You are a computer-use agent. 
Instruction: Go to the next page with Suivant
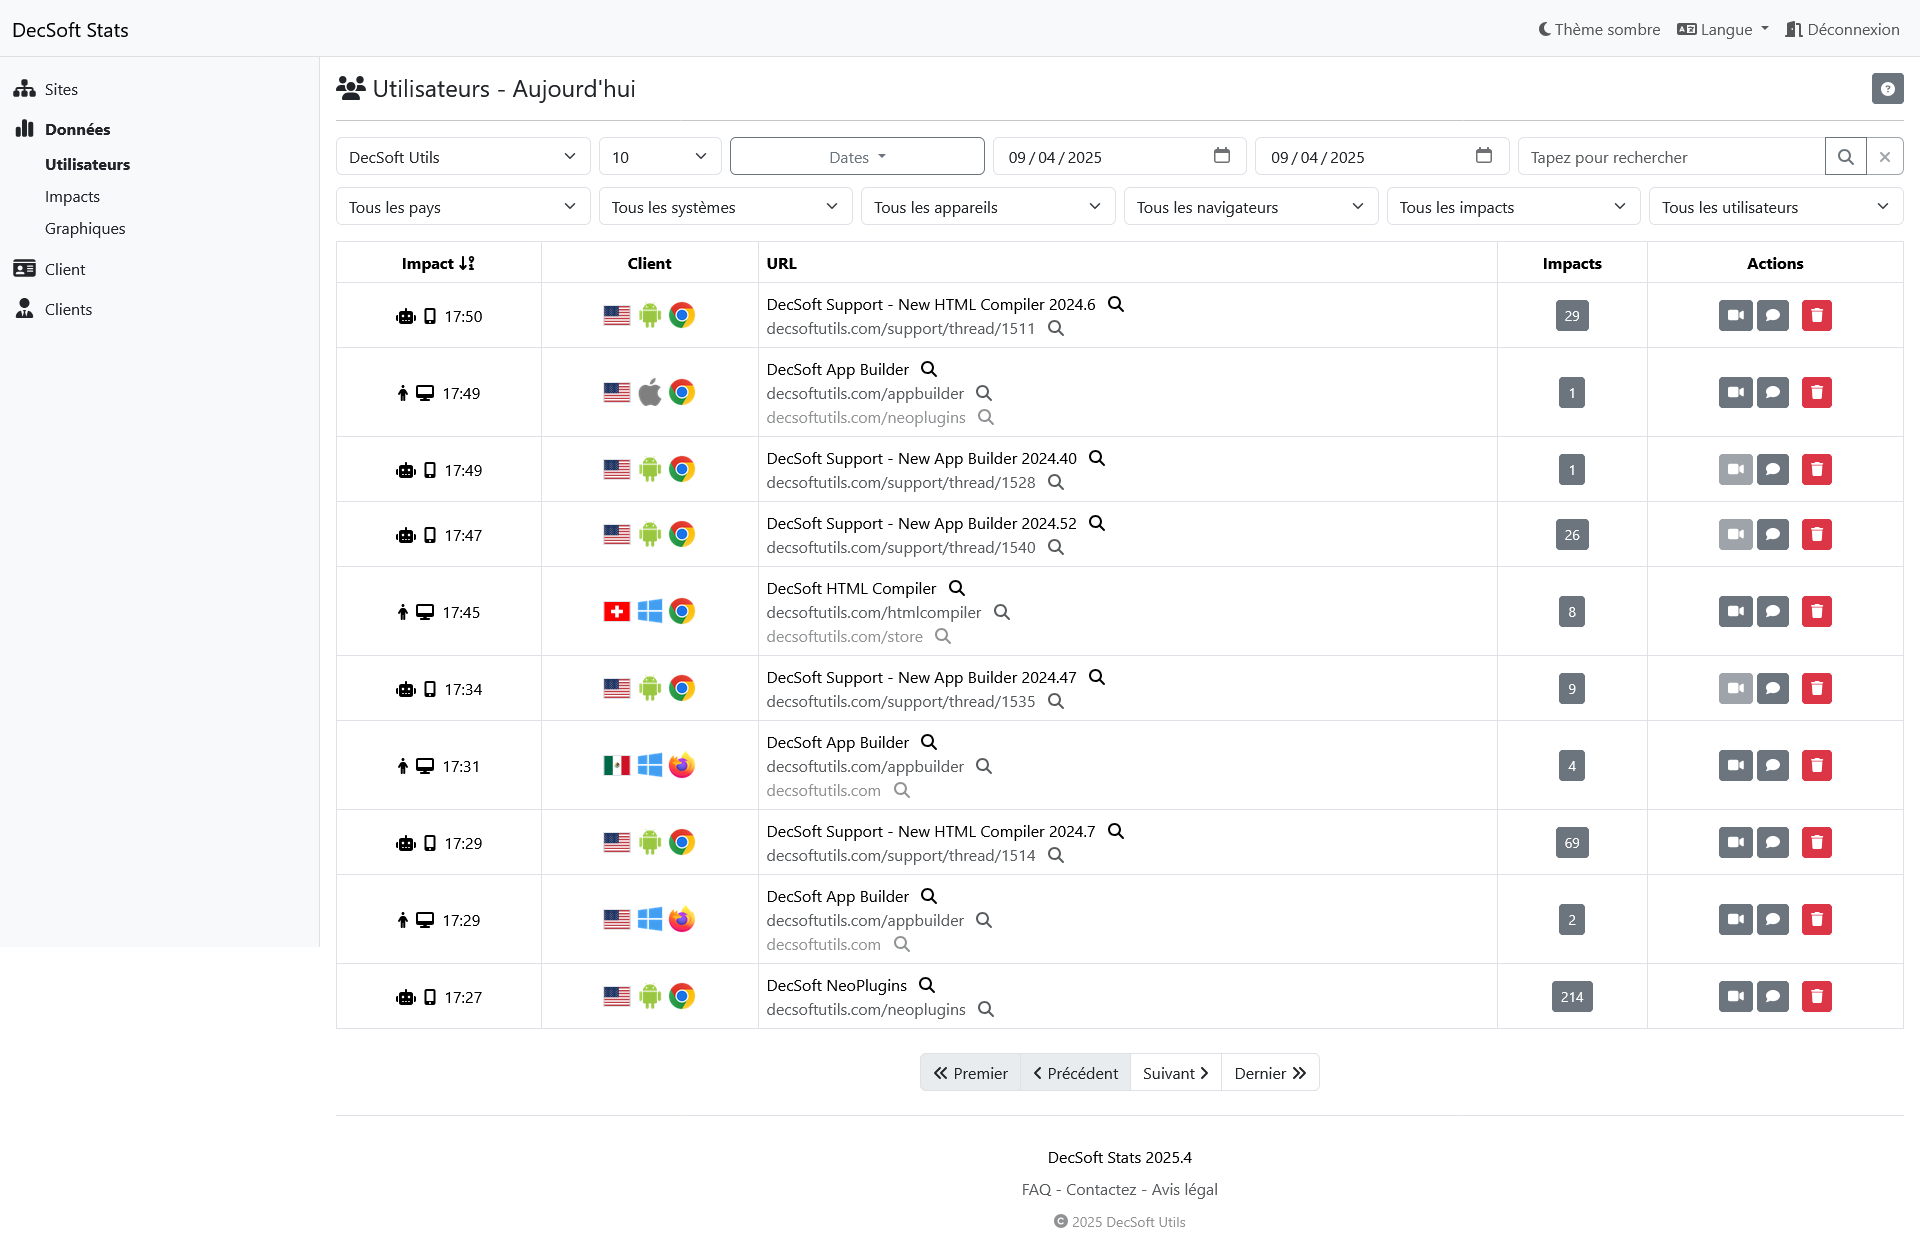1174,1072
